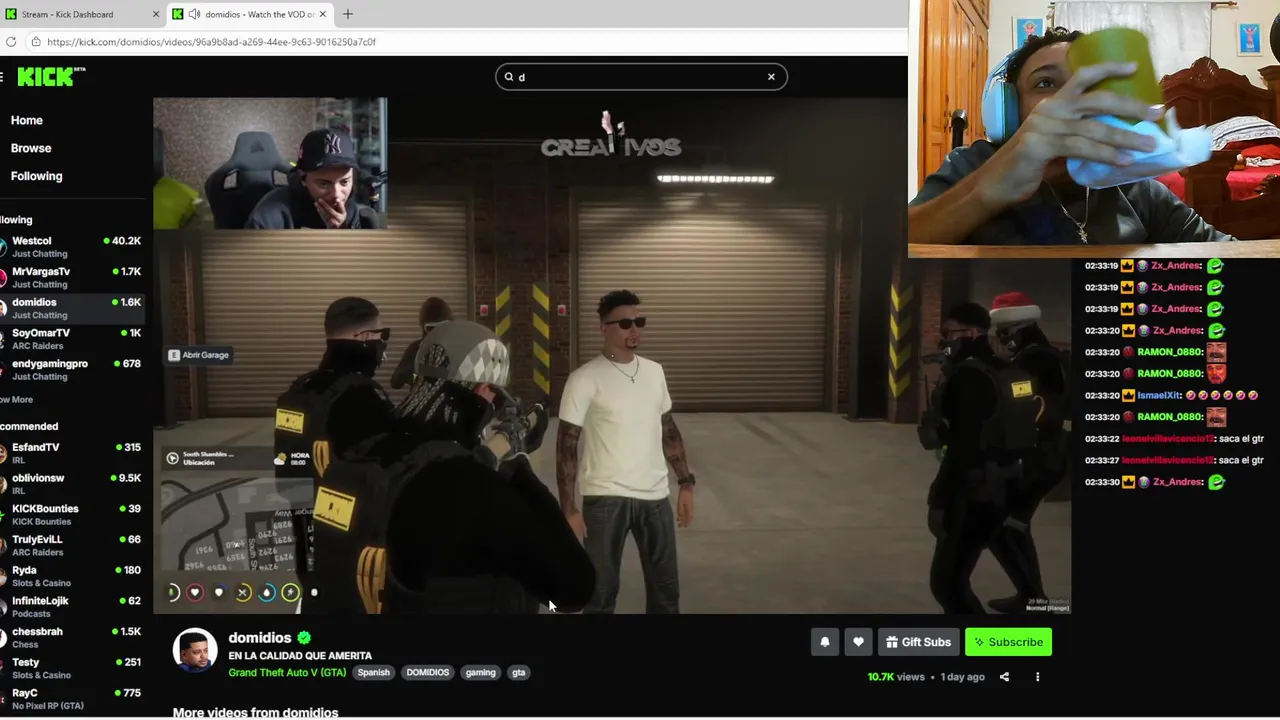Image resolution: width=1280 pixels, height=720 pixels.
Task: Click the 10.7K views text
Action: (x=896, y=677)
